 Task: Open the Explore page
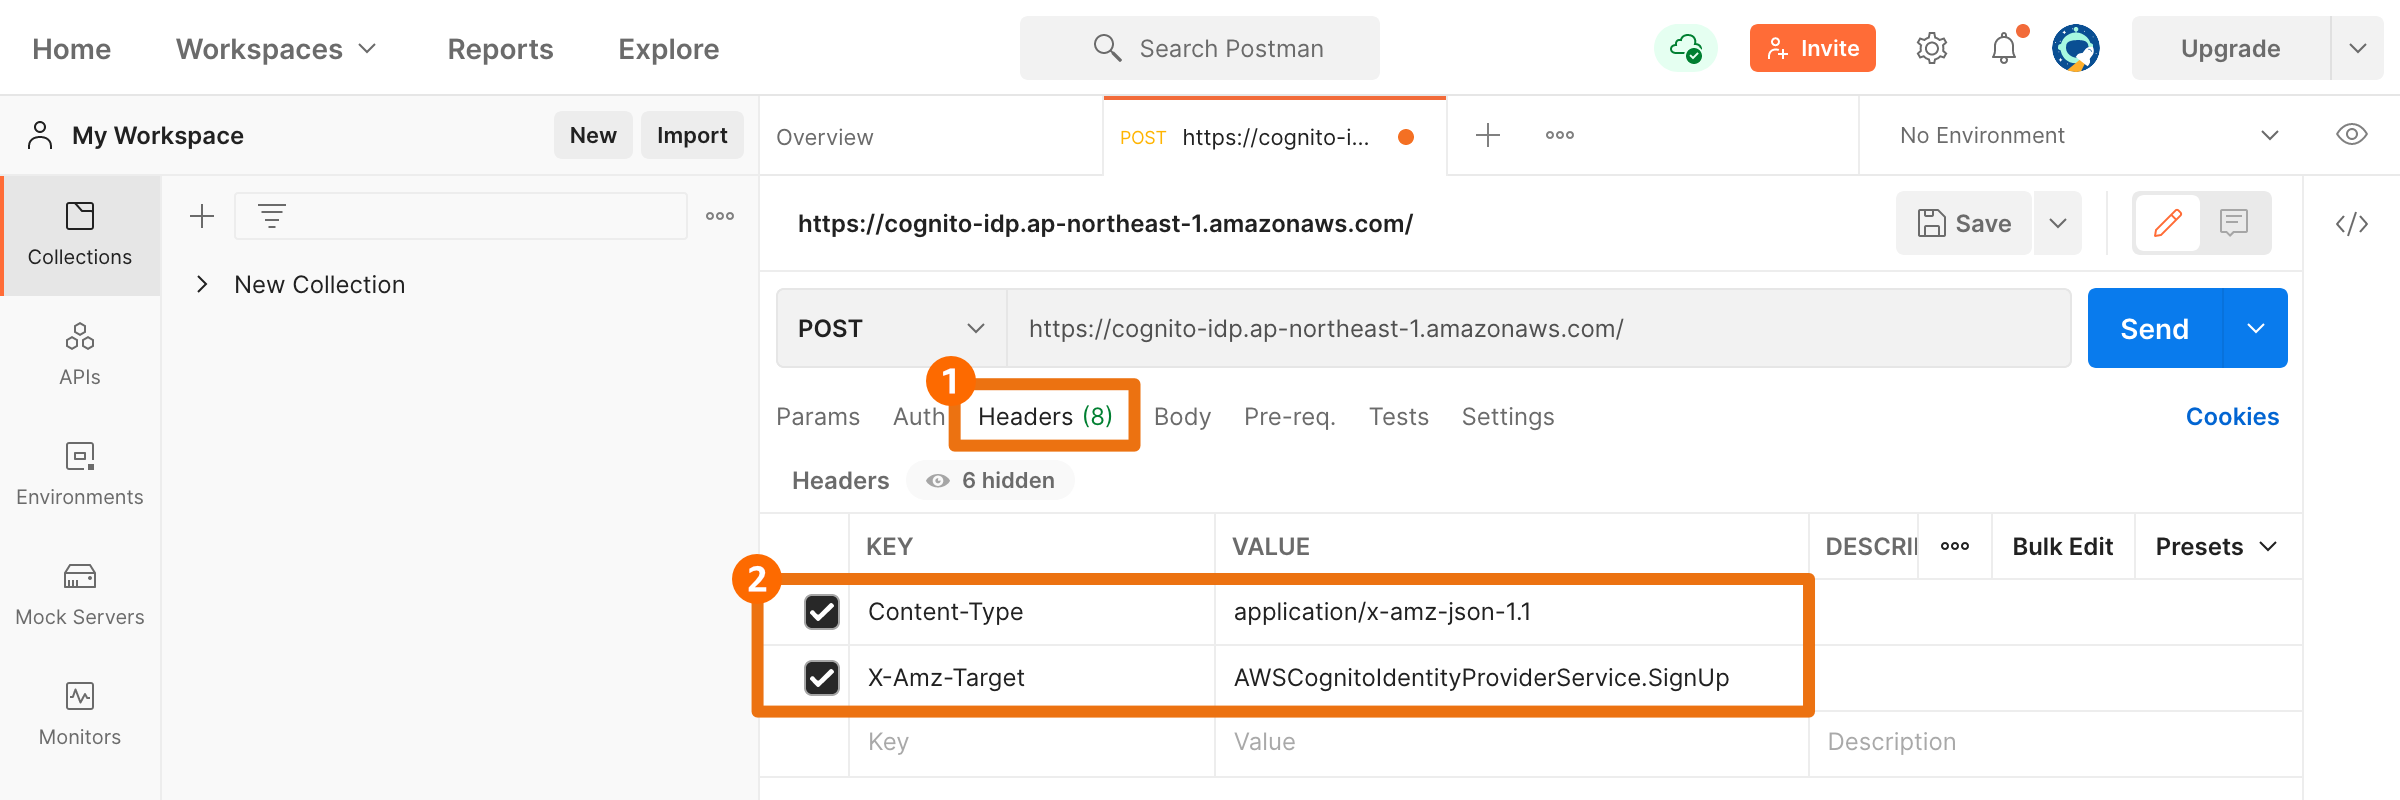(668, 48)
